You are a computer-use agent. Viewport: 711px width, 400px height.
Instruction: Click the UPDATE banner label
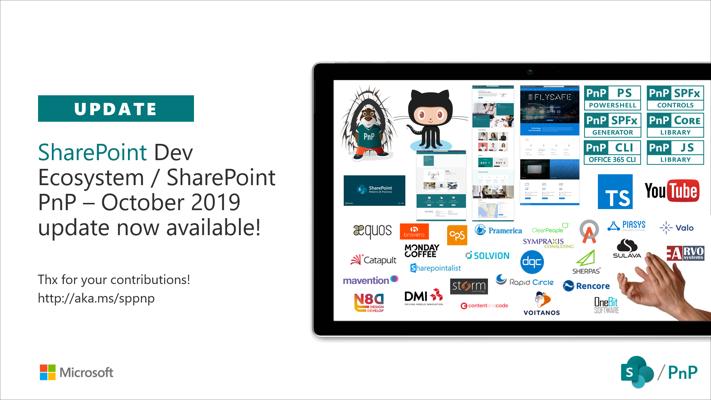click(116, 108)
